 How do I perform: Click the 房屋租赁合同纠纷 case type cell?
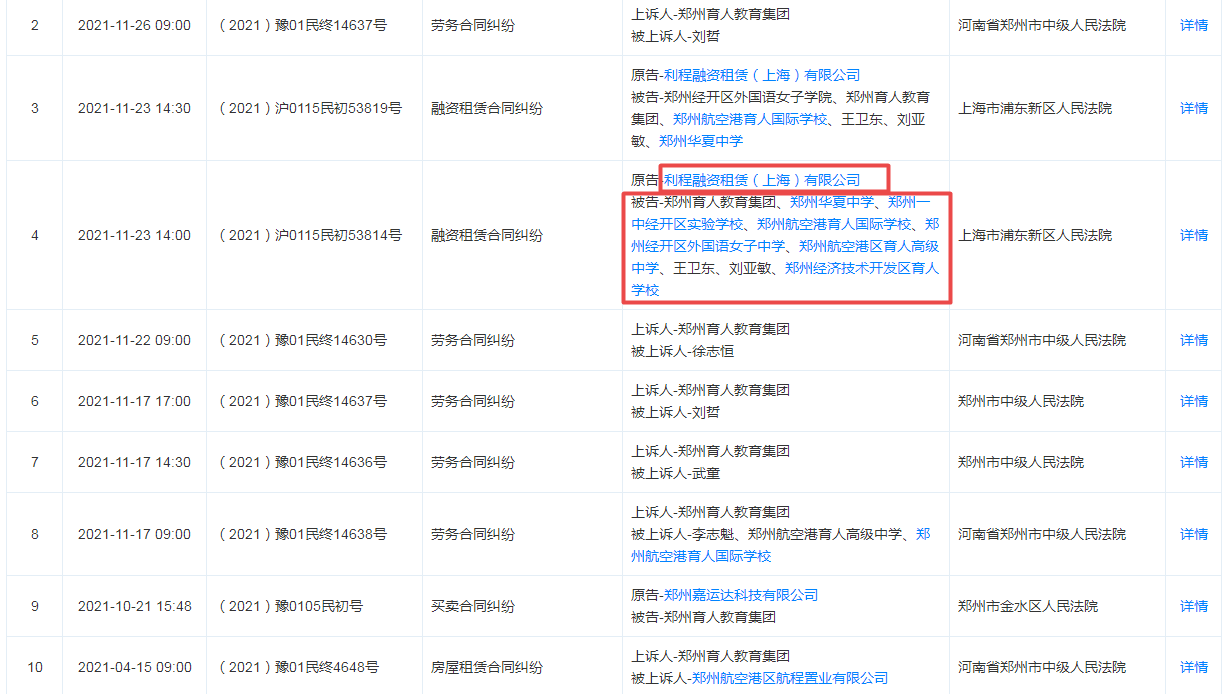point(487,667)
